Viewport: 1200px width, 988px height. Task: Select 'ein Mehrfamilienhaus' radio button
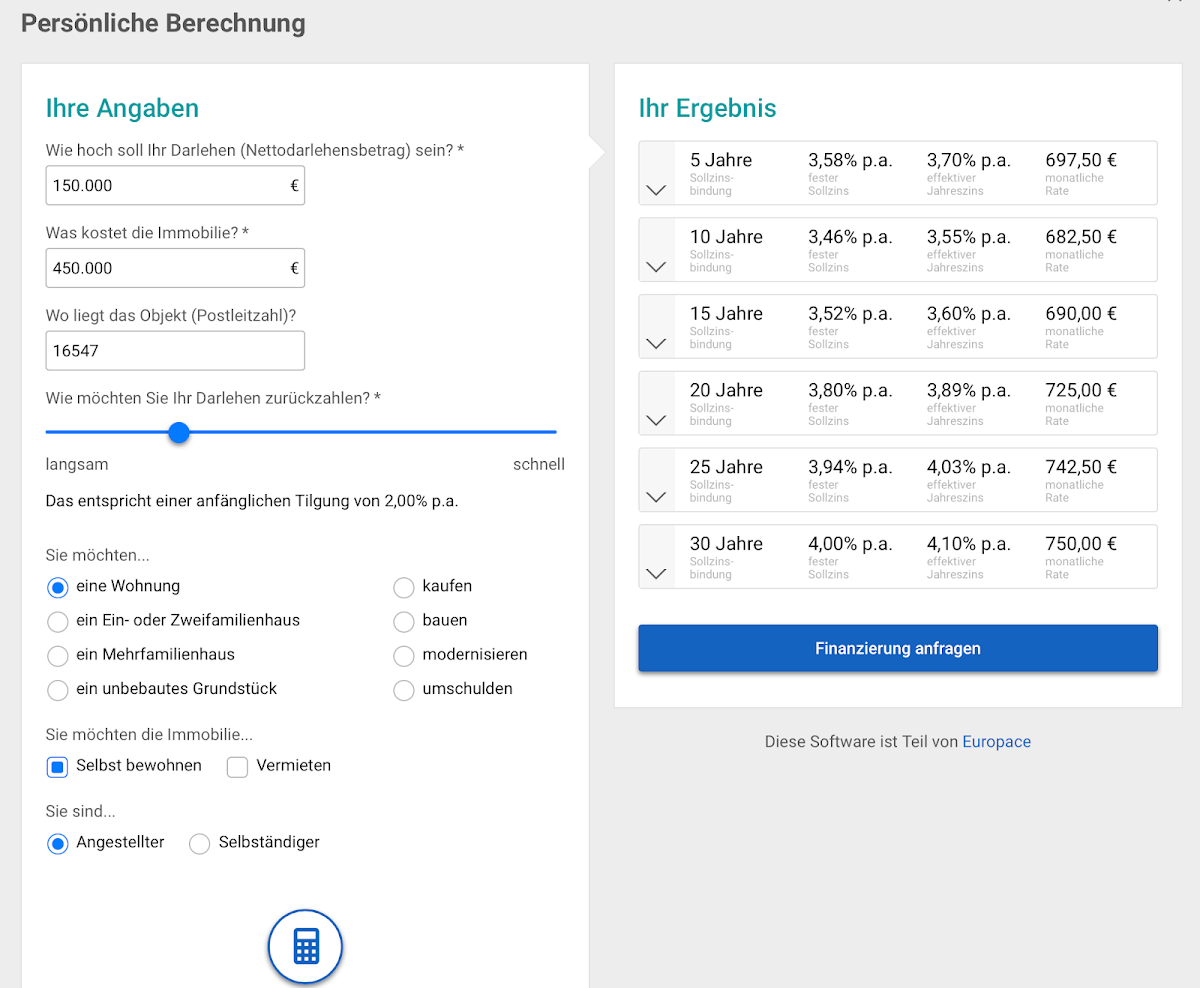click(58, 655)
